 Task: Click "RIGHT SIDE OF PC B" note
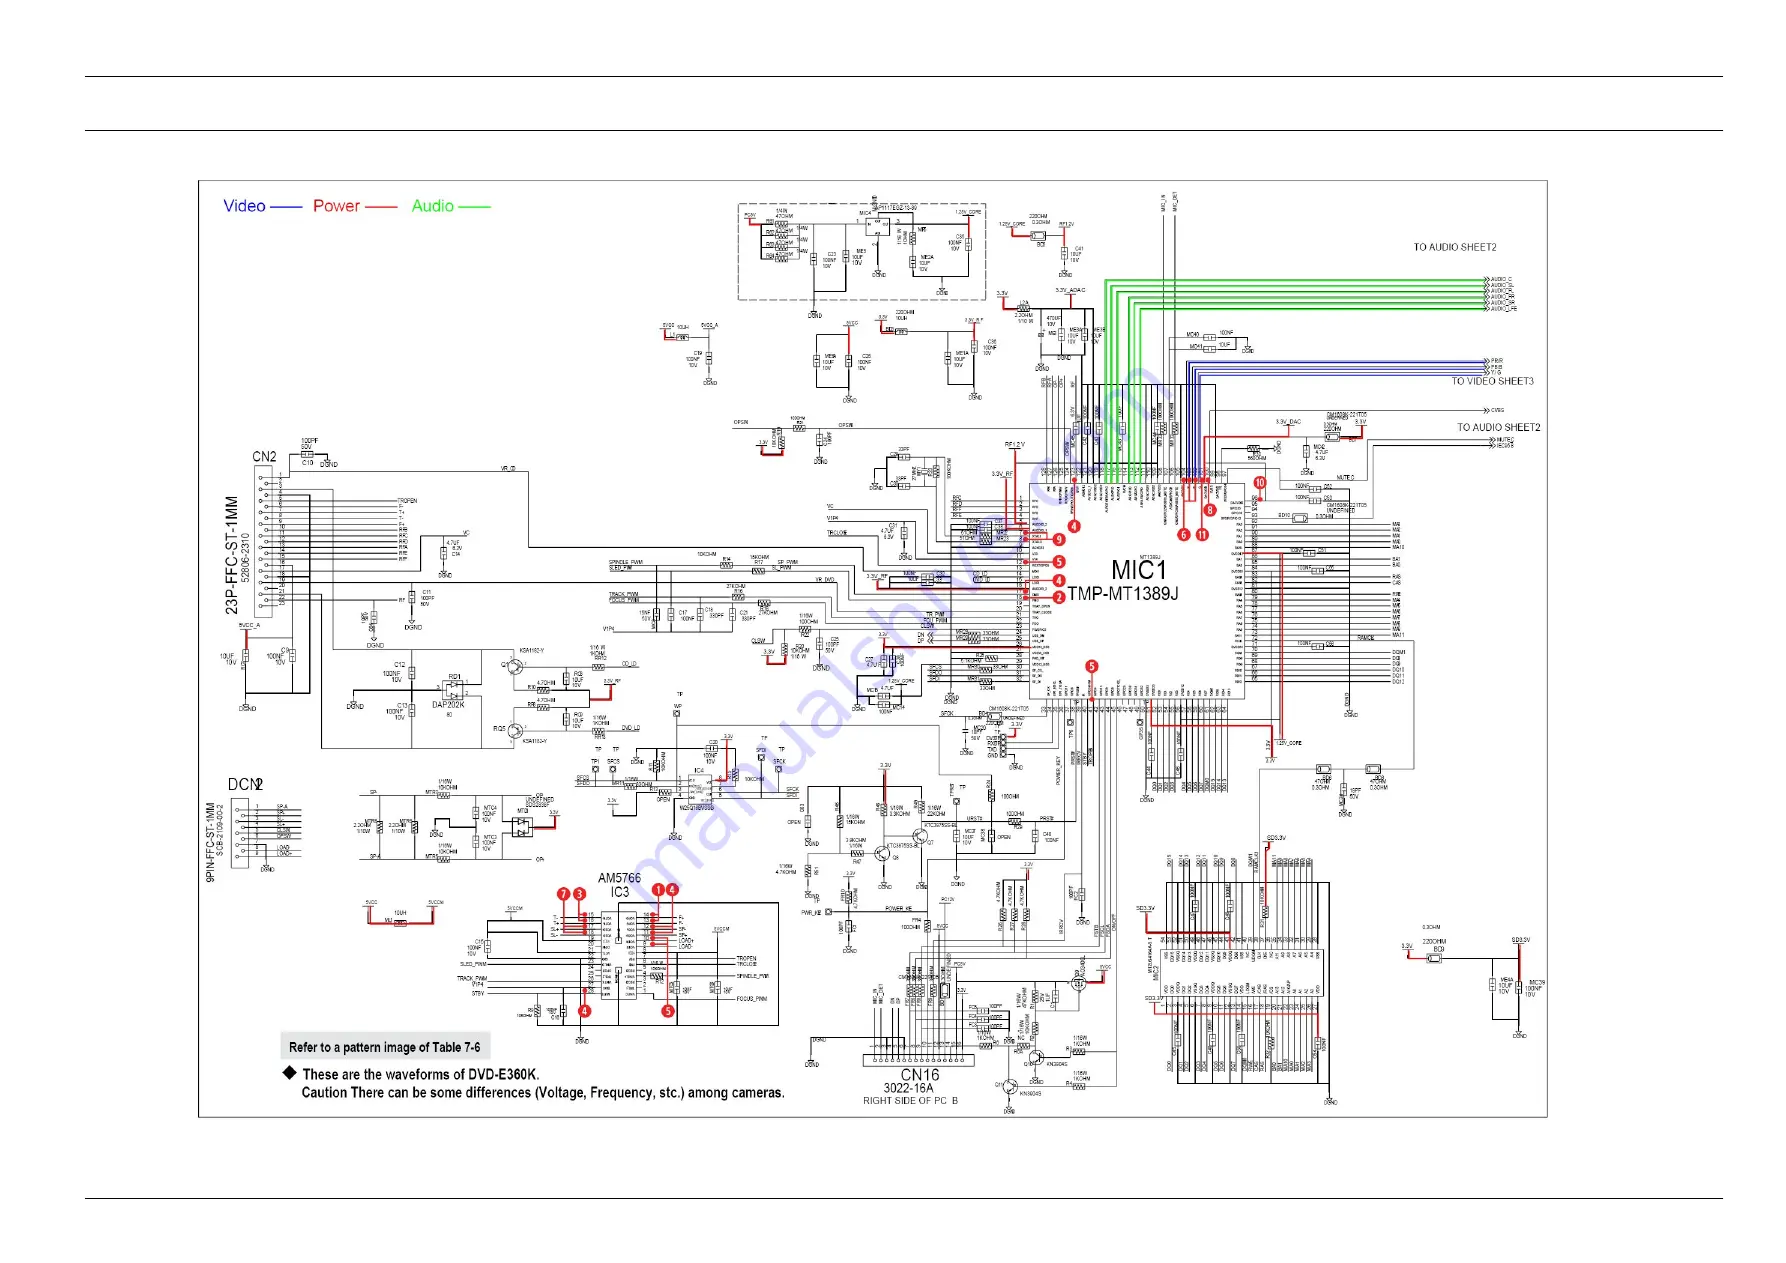910,1101
